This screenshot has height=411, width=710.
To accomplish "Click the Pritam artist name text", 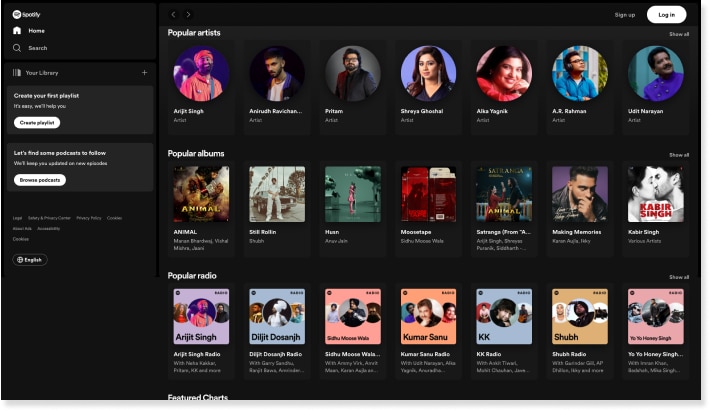I will pyautogui.click(x=334, y=111).
